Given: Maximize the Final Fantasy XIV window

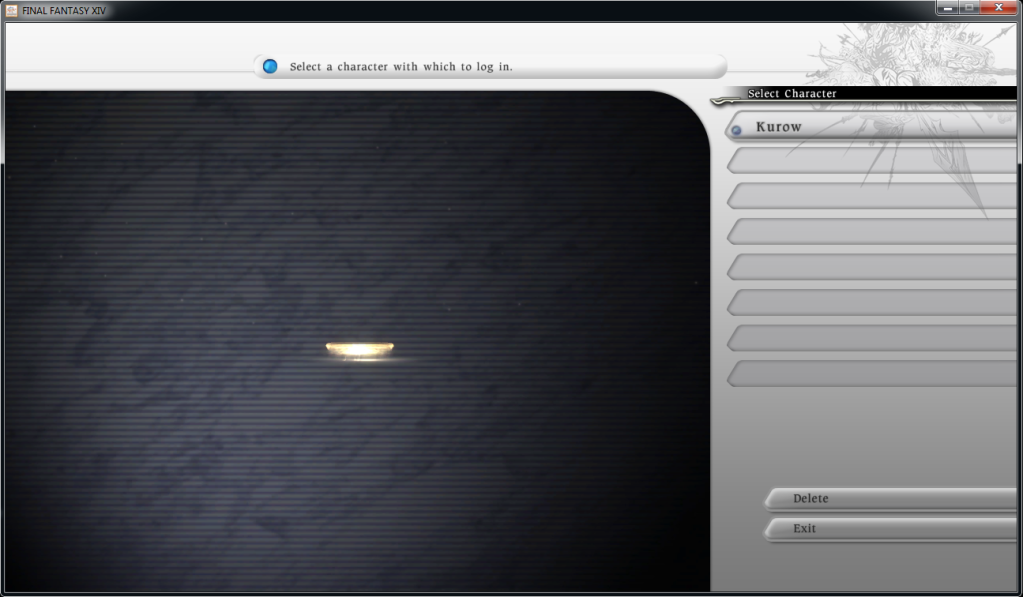Looking at the screenshot, I should point(969,8).
